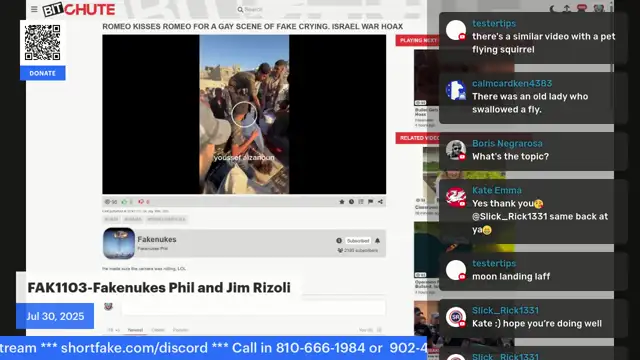Flag the video with flag icon
Image resolution: width=640 pixels, height=360 pixels.
[371, 202]
